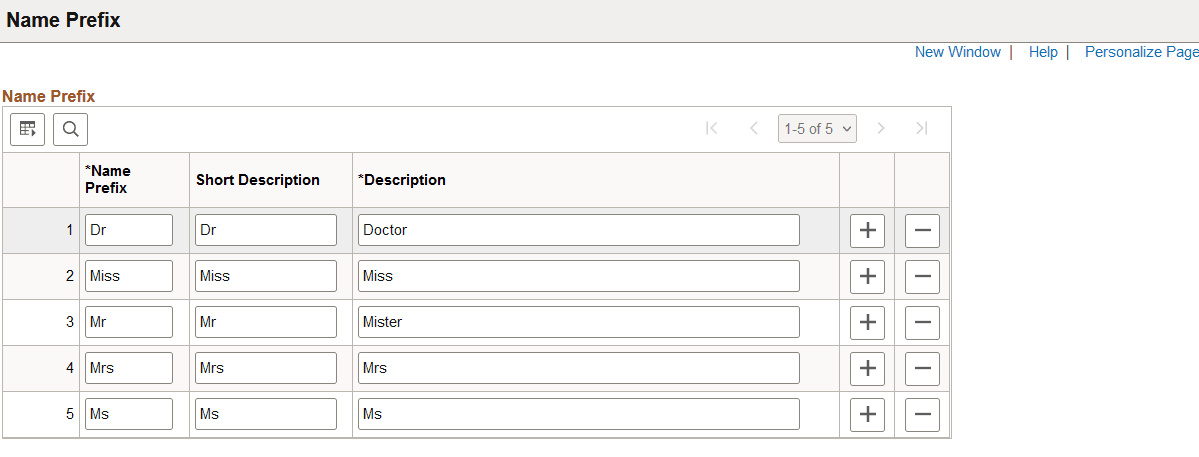Jump to last page of rows

click(922, 128)
